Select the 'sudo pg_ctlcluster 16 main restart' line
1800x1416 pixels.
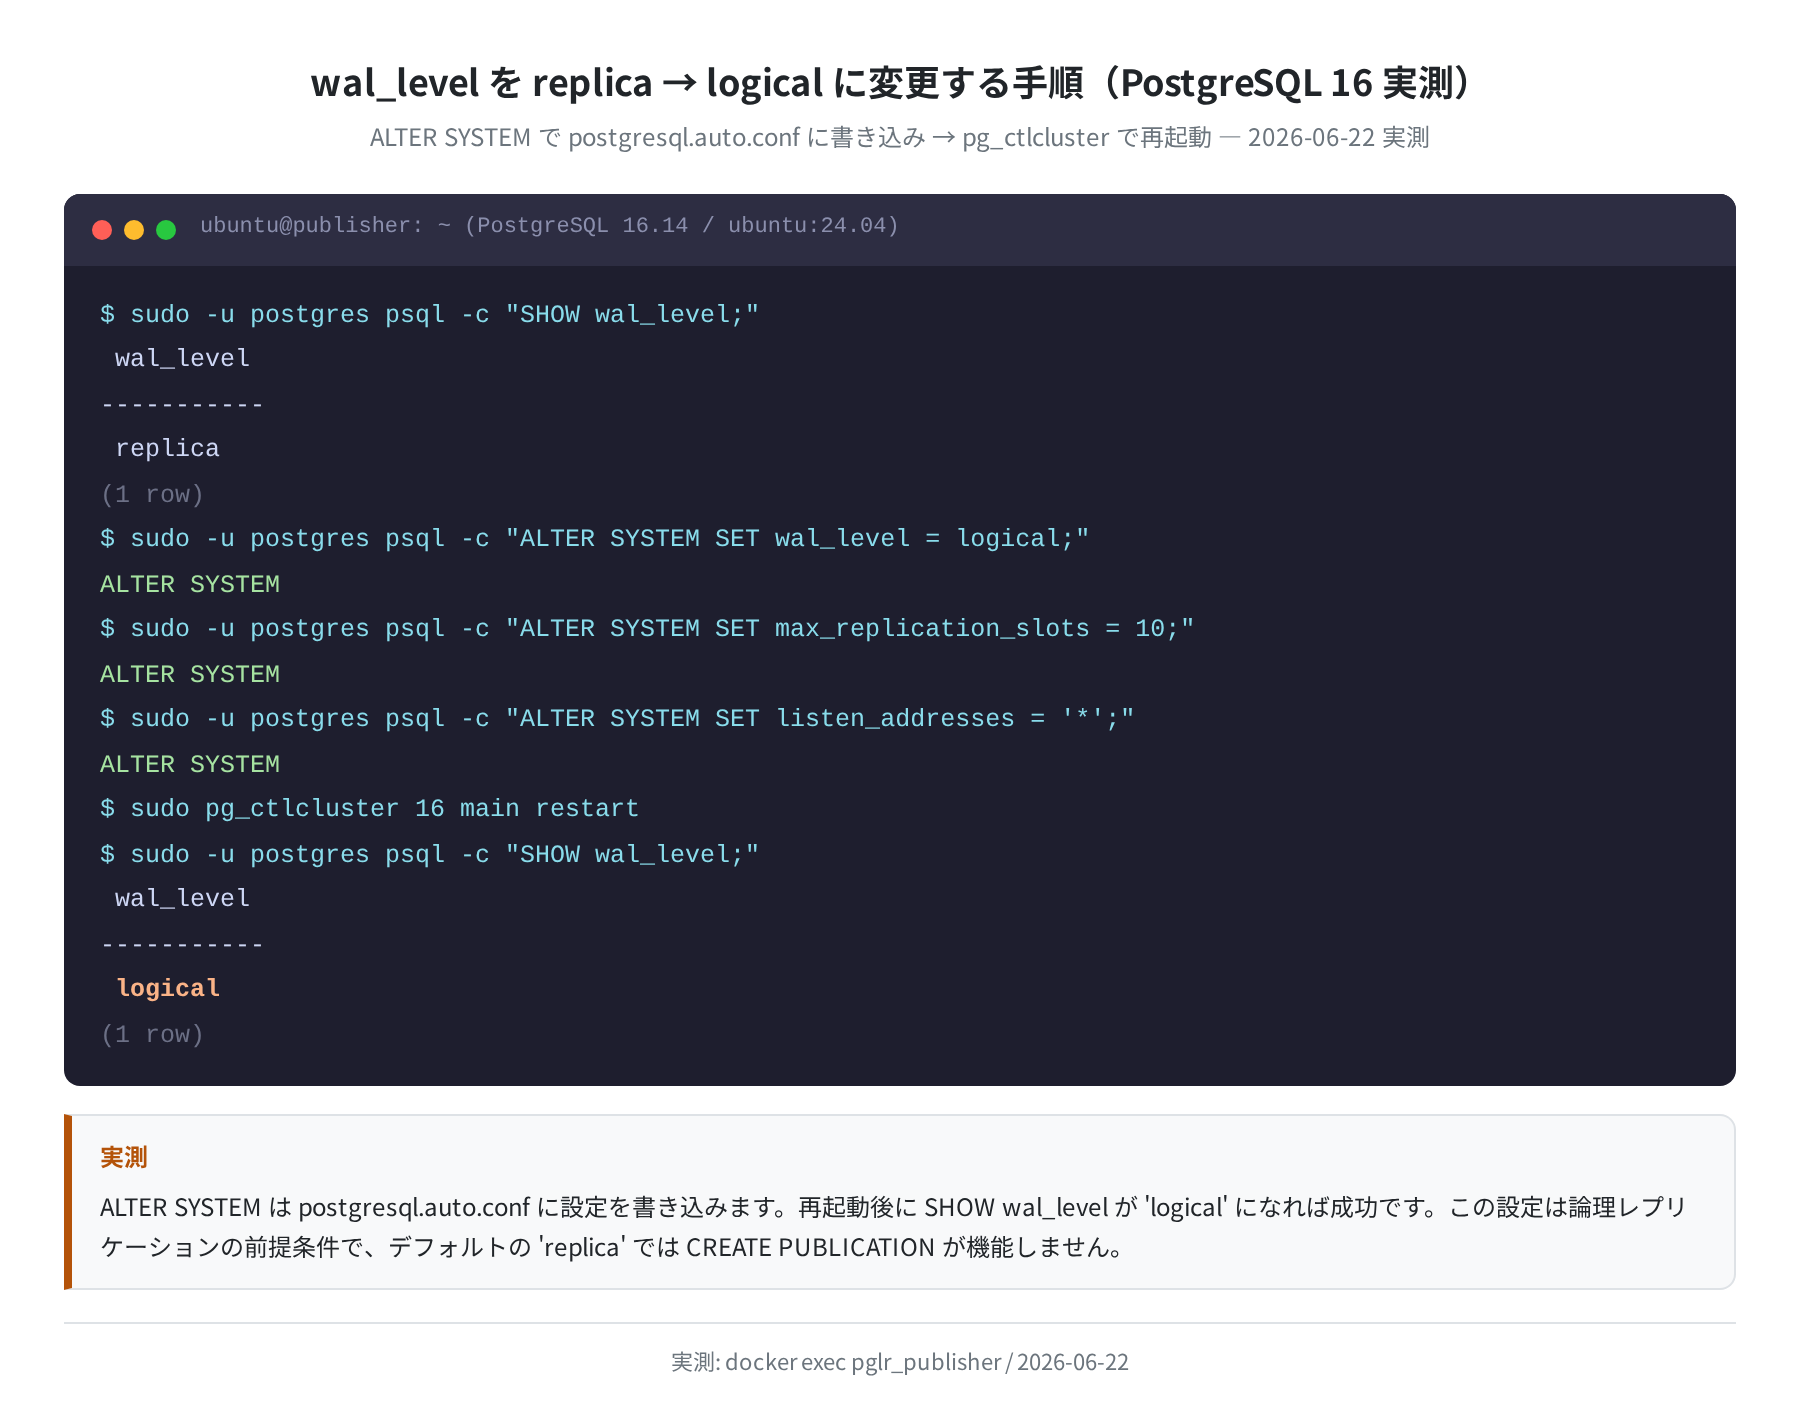pyautogui.click(x=370, y=808)
